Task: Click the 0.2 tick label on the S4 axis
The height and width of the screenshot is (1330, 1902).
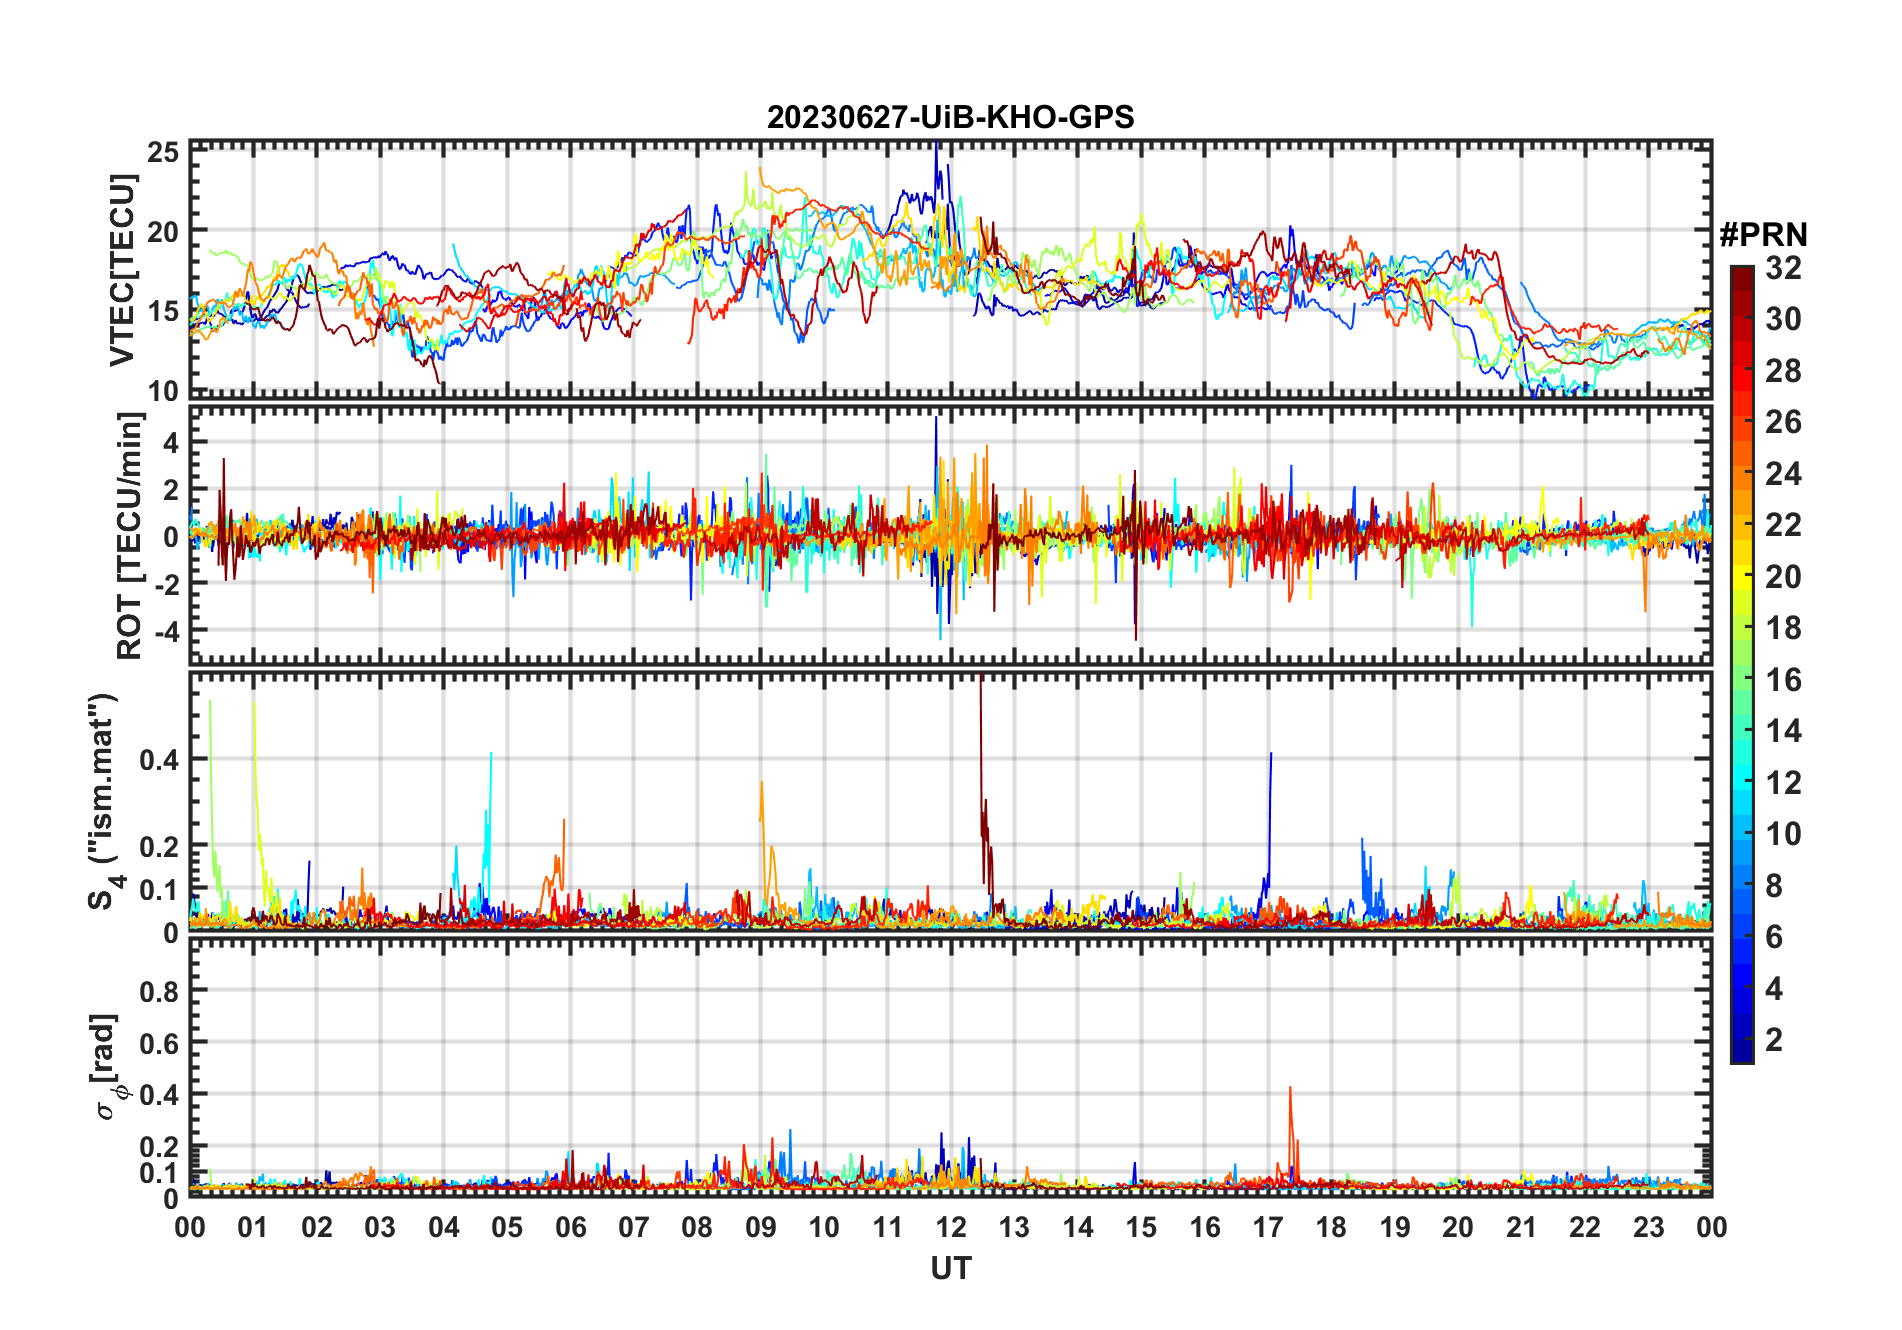Action: 160,846
